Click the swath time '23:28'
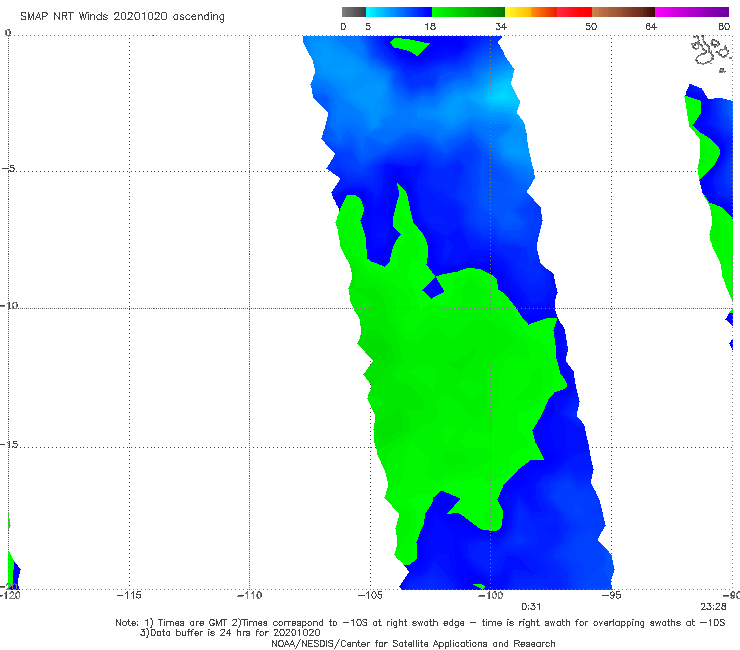The width and height of the screenshot is (740, 650). [x=713, y=607]
